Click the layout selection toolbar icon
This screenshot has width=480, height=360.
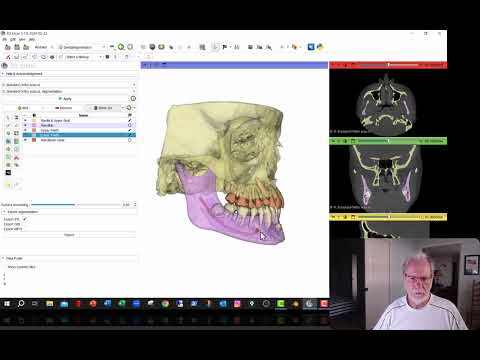pyautogui.click(x=202, y=47)
